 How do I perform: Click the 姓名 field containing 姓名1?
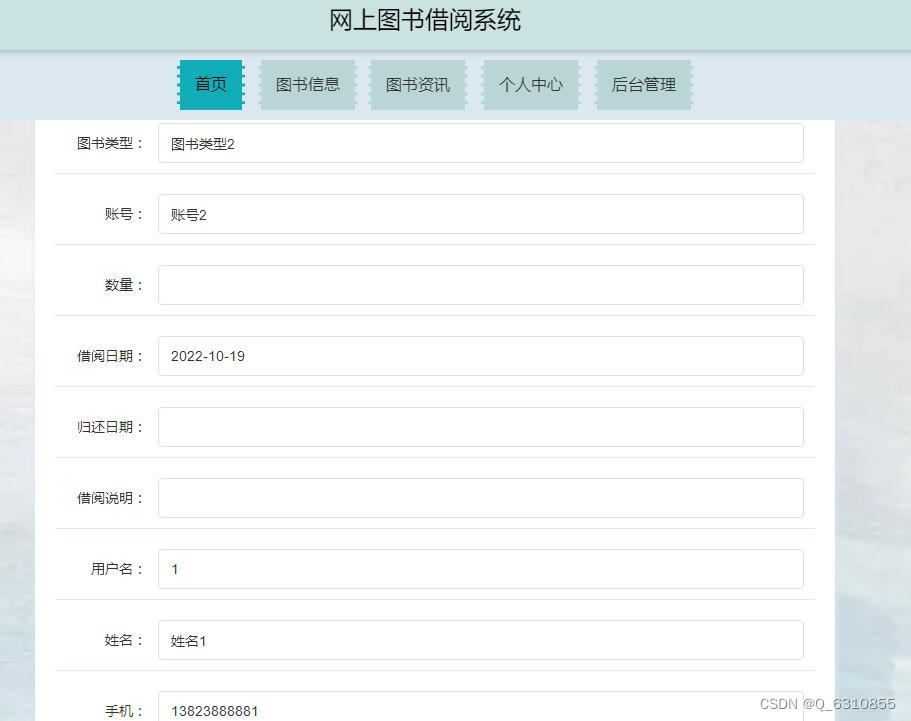click(480, 640)
